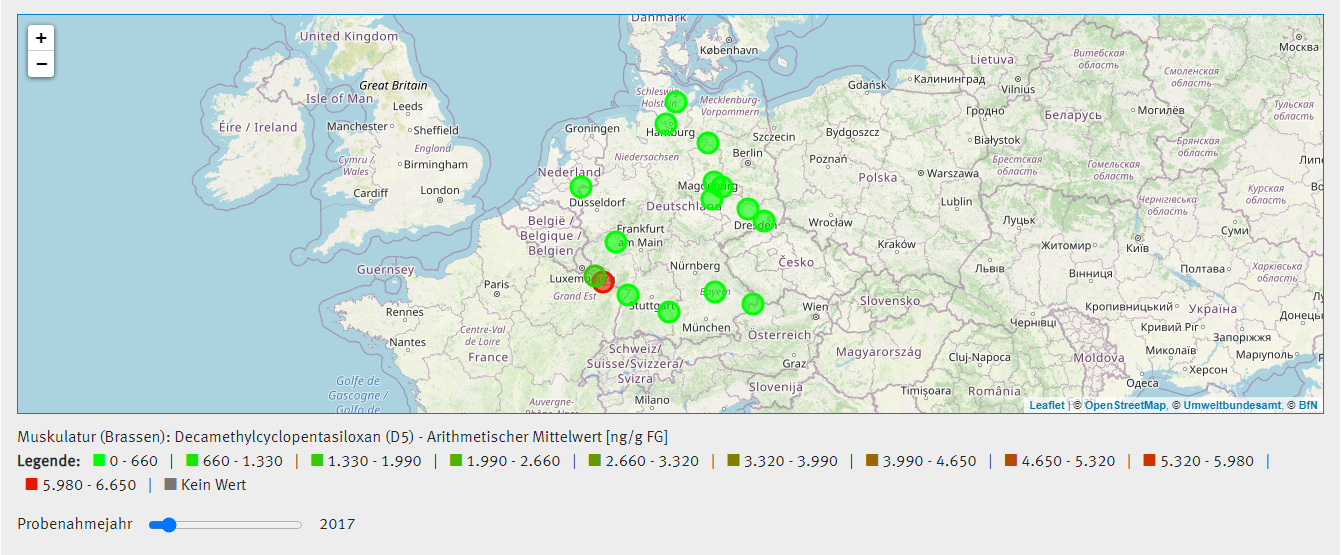Click the Warszawa label on map

pyautogui.click(x=952, y=173)
